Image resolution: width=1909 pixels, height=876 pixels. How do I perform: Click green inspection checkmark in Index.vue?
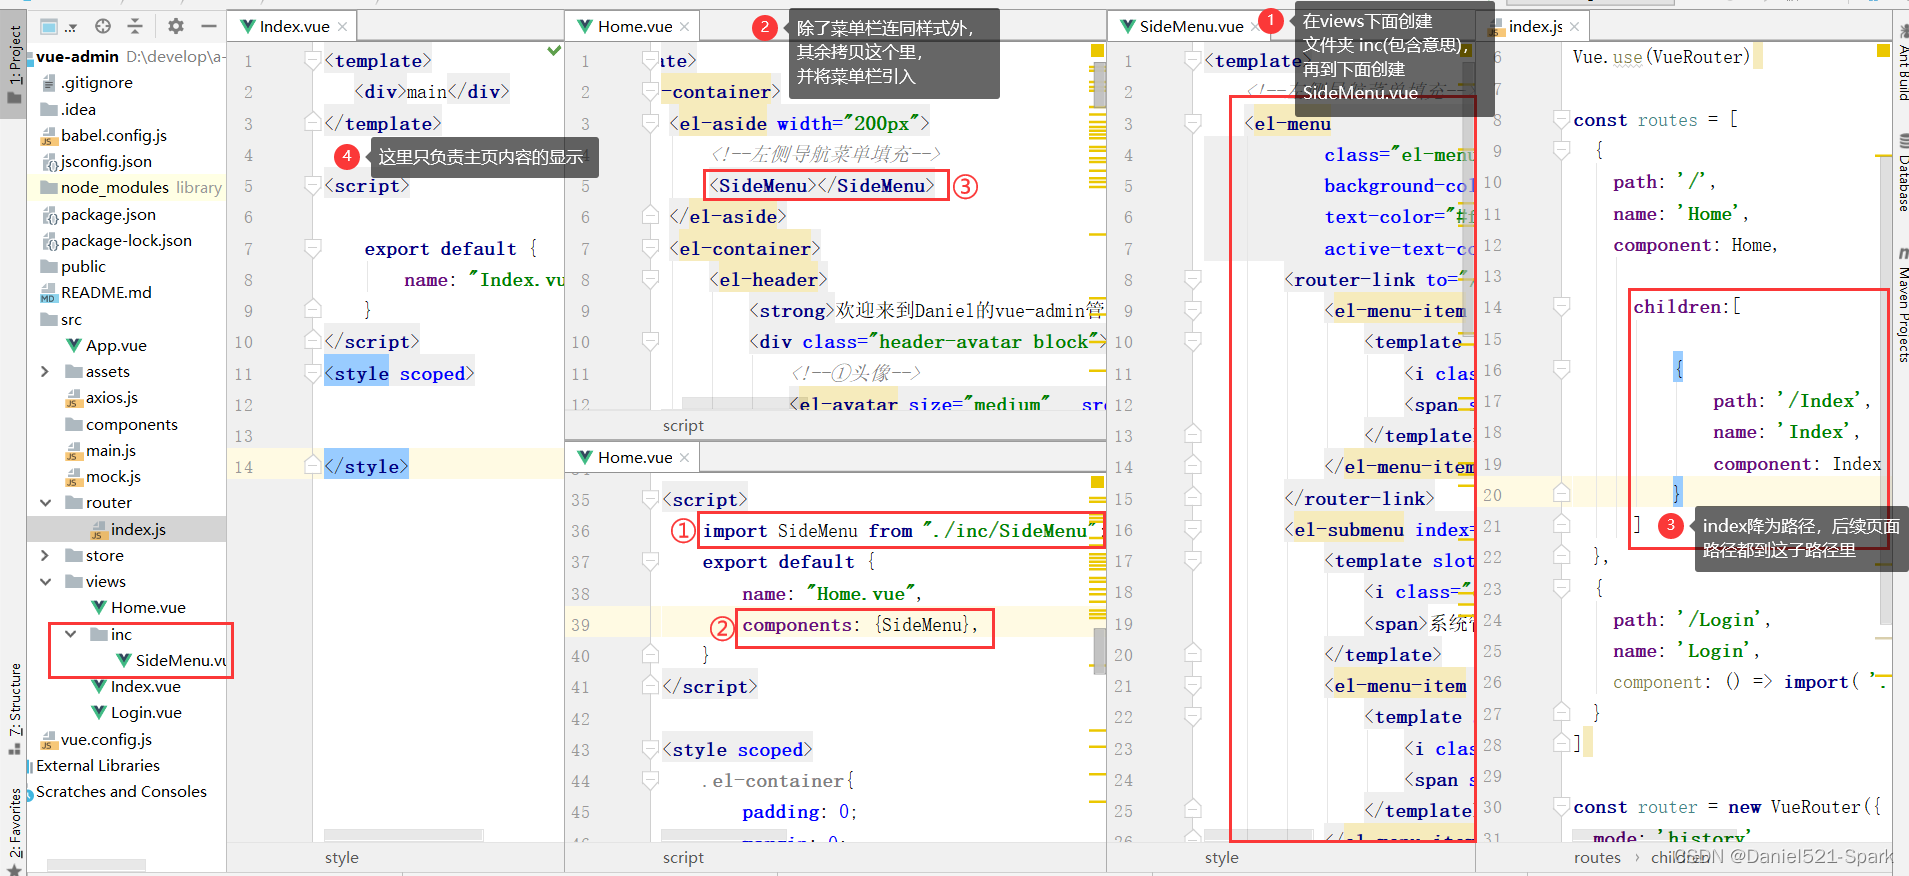click(x=554, y=50)
